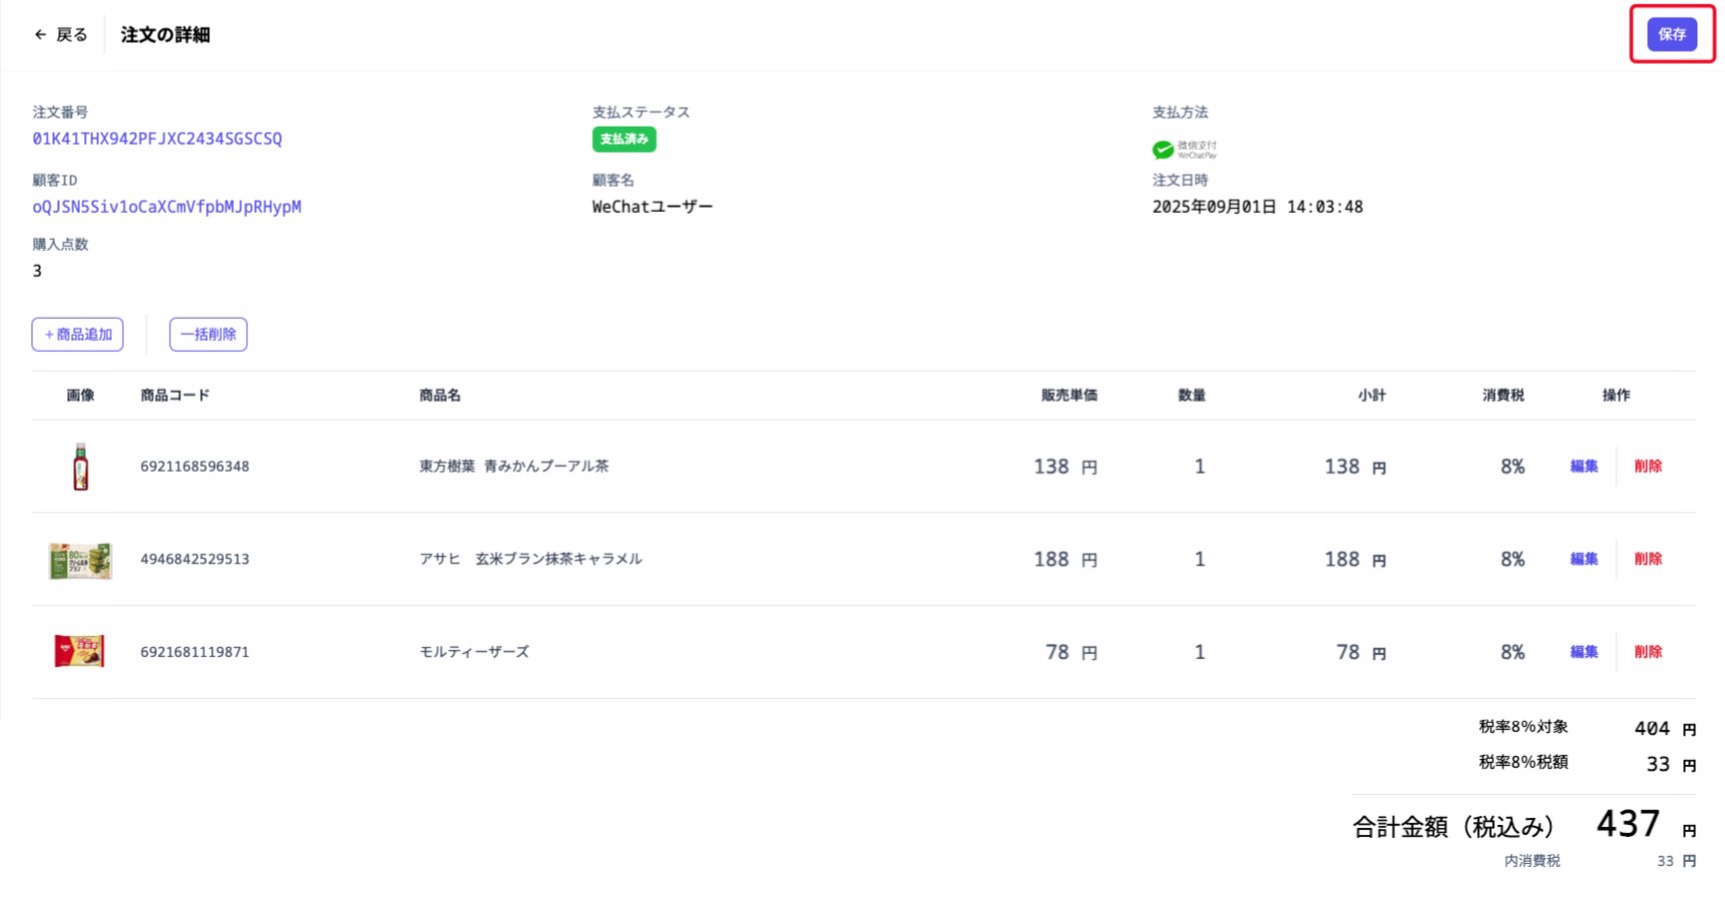Click the 税率8%税額 label
This screenshot has height=898, width=1725.
[1523, 762]
